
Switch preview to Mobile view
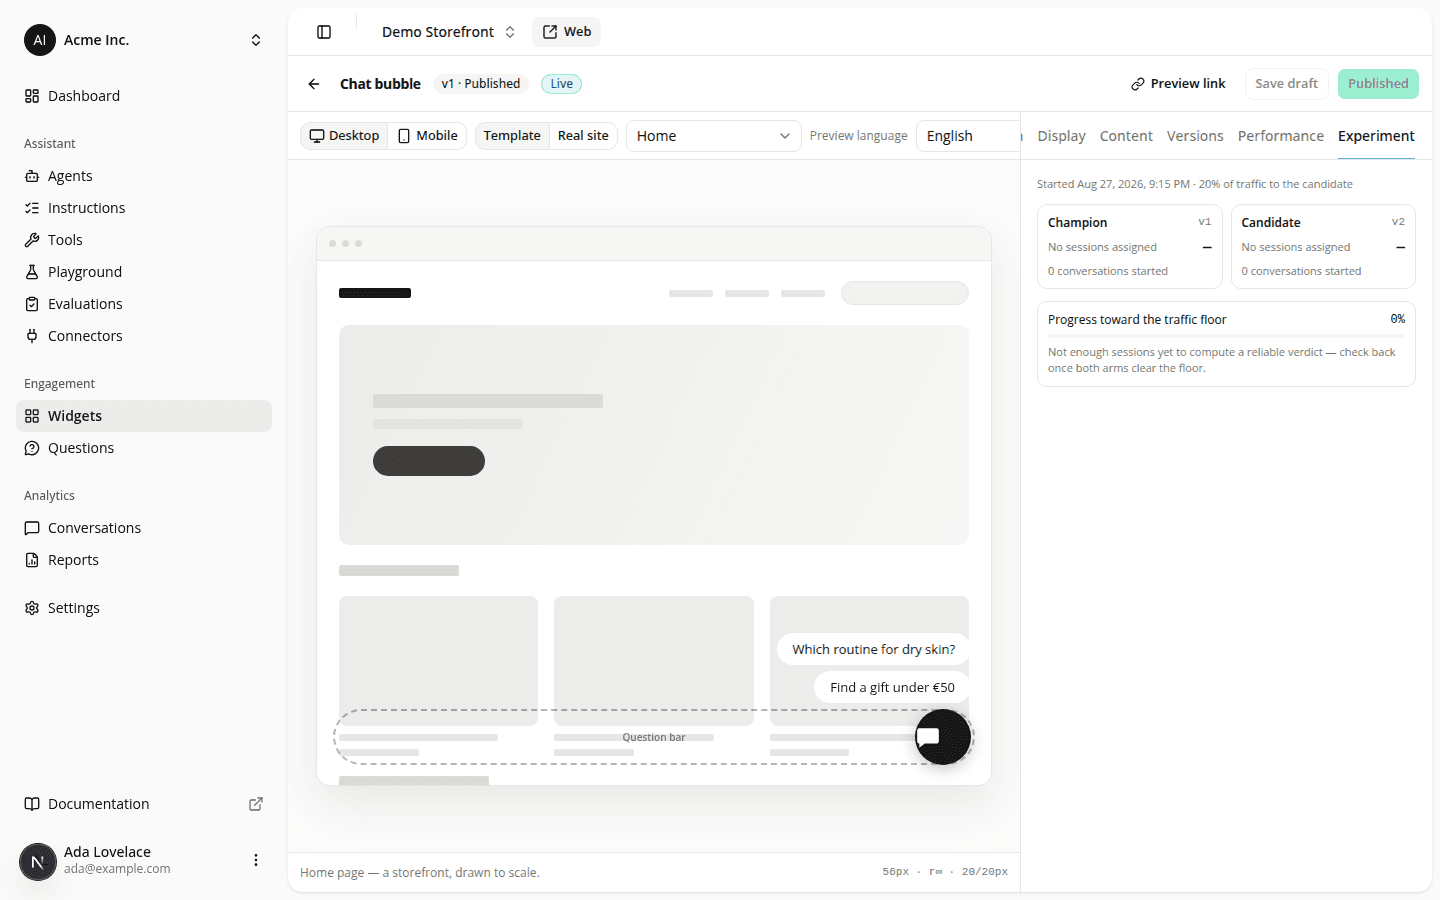click(428, 136)
